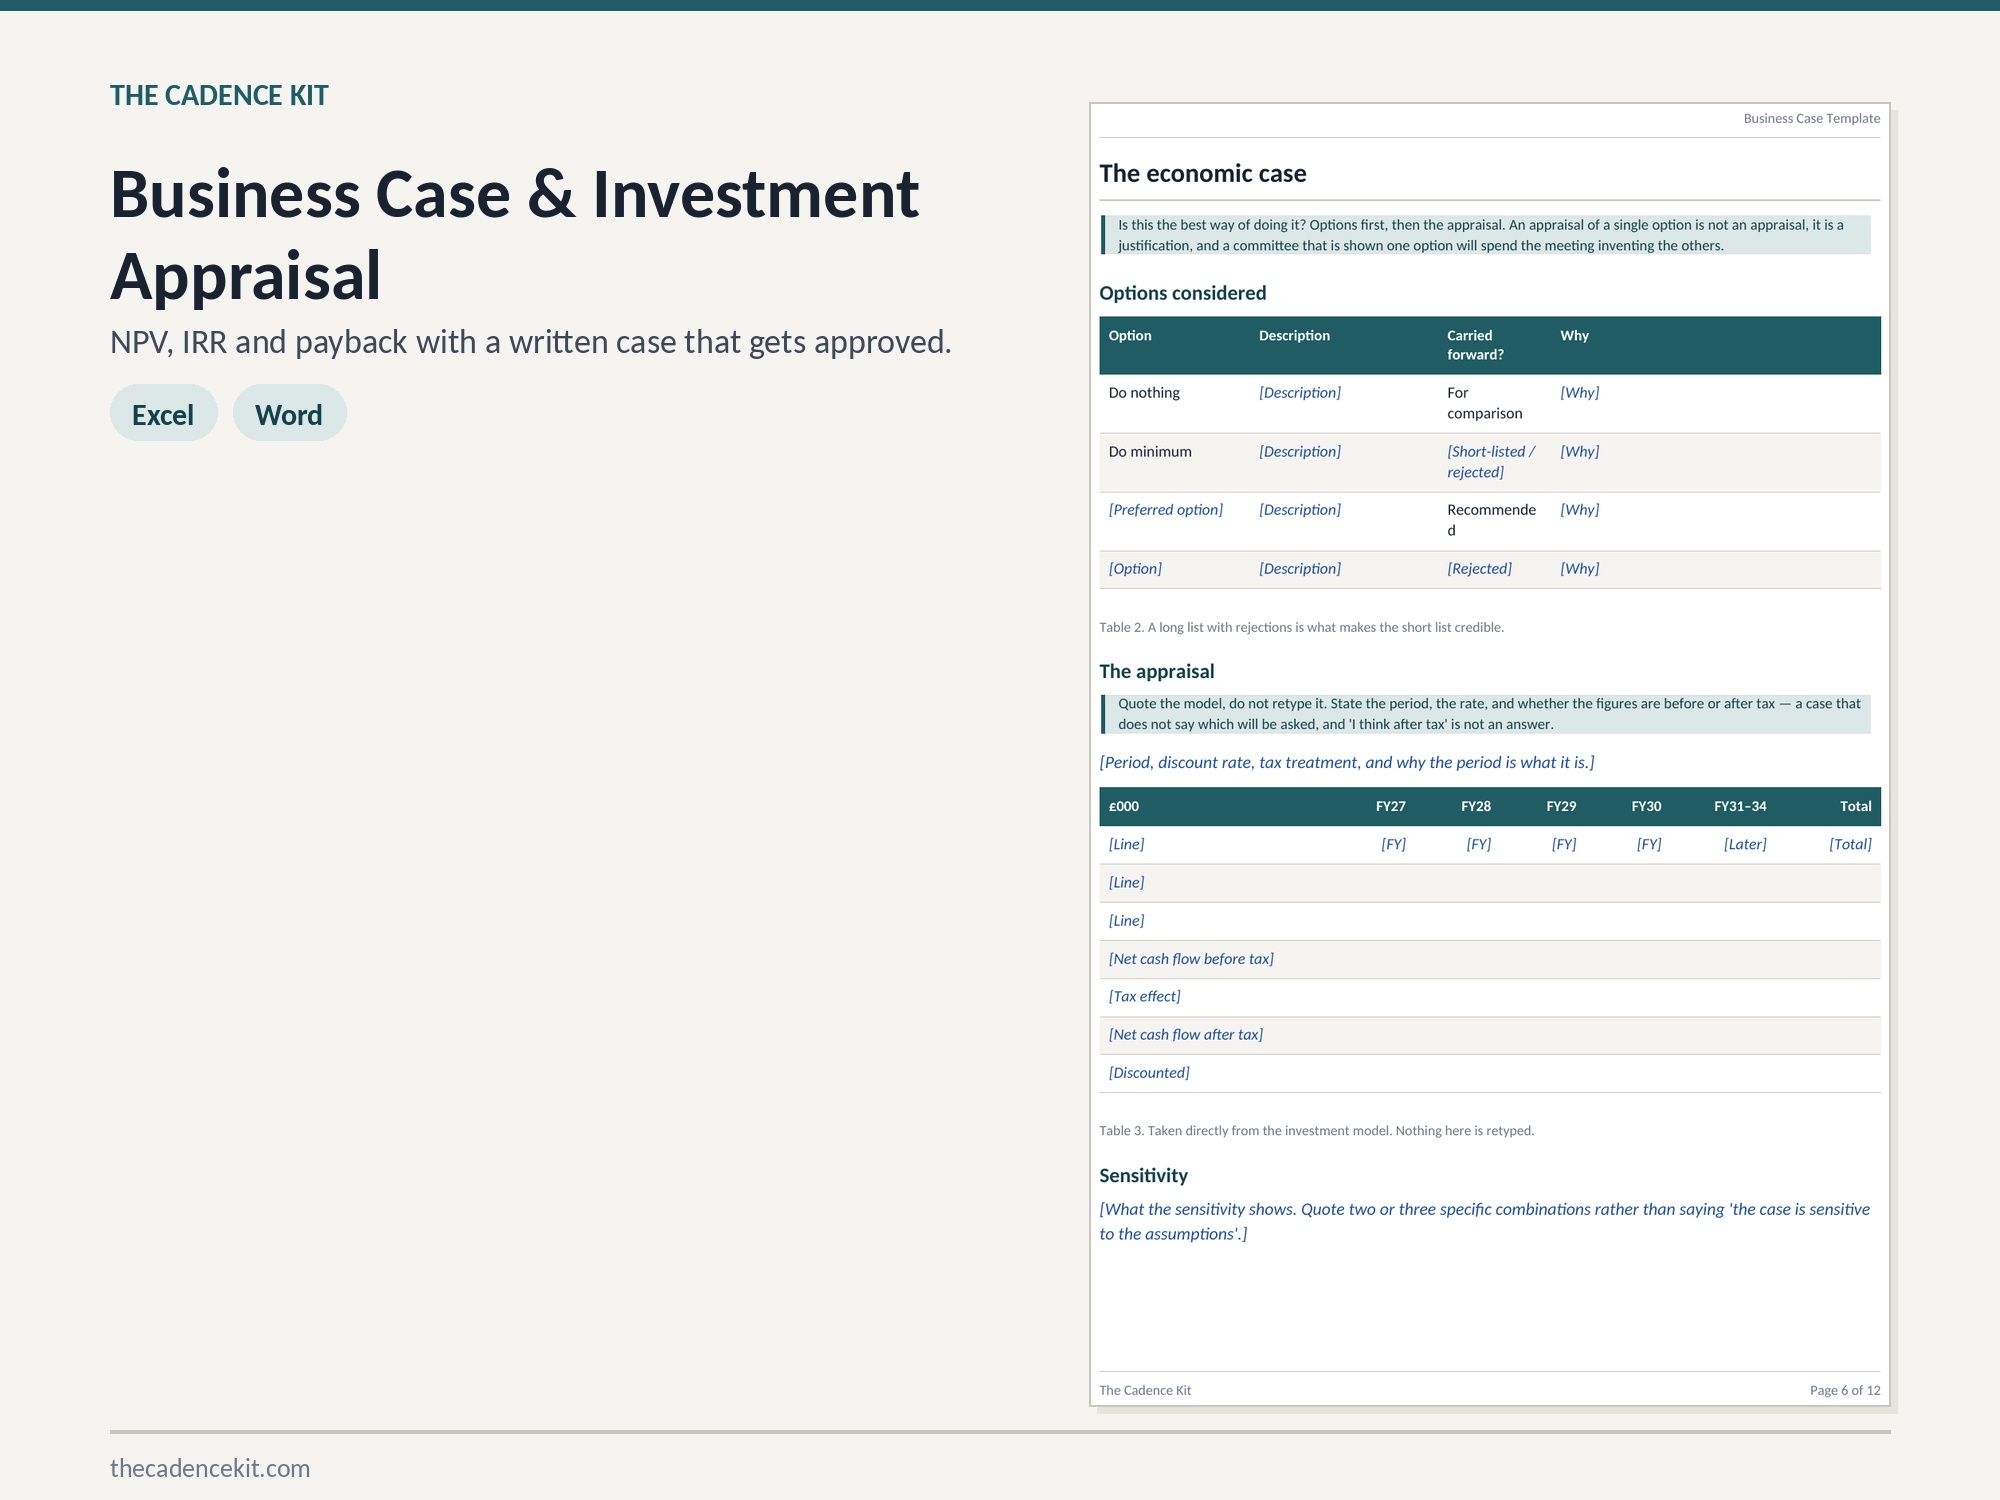
Task: Click the Excel format badge
Action: pos(163,413)
